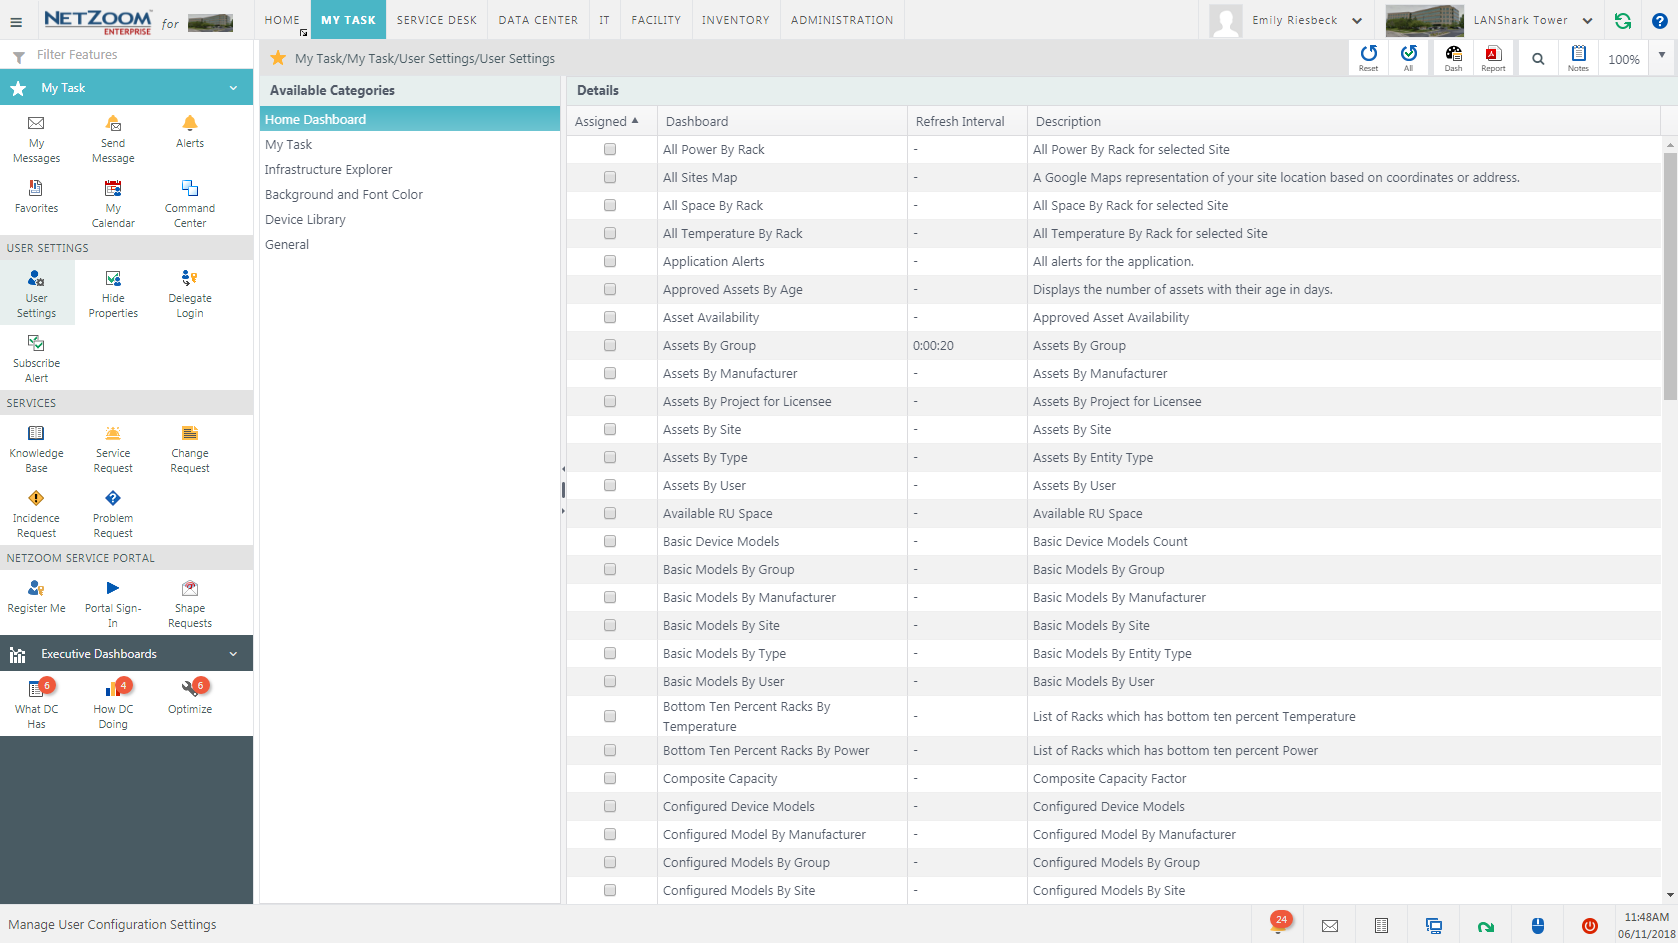Select the Device Library category
1678x943 pixels.
[305, 220]
